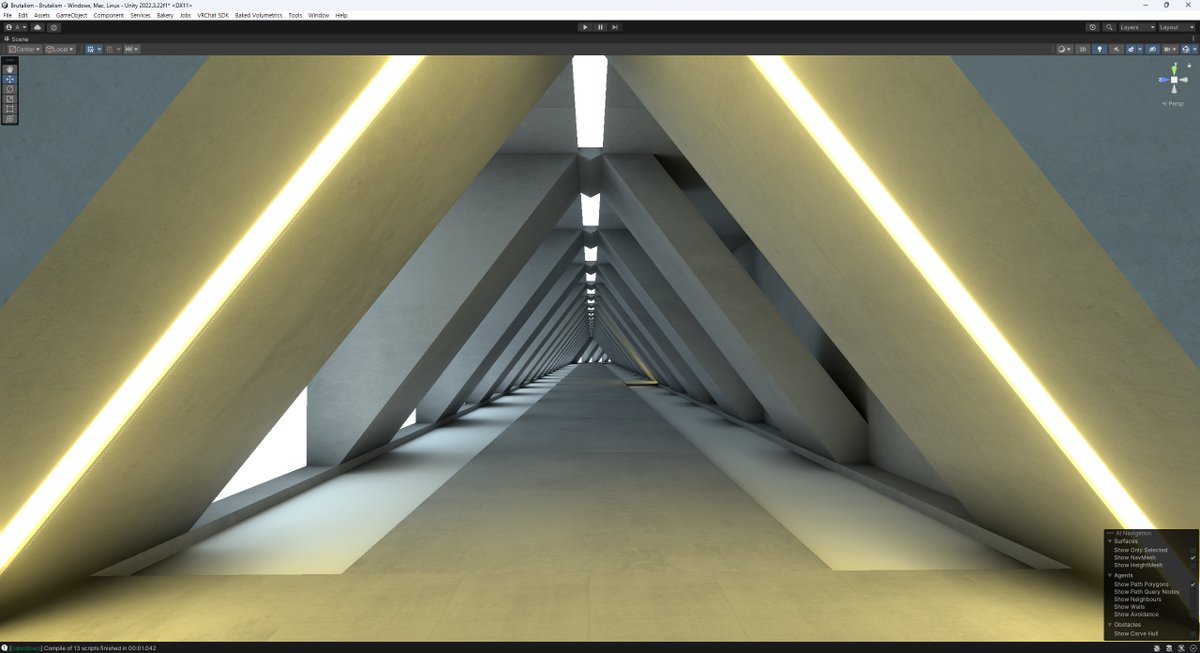
Task: Disable Show Path Polygons option
Action: coord(1193,584)
